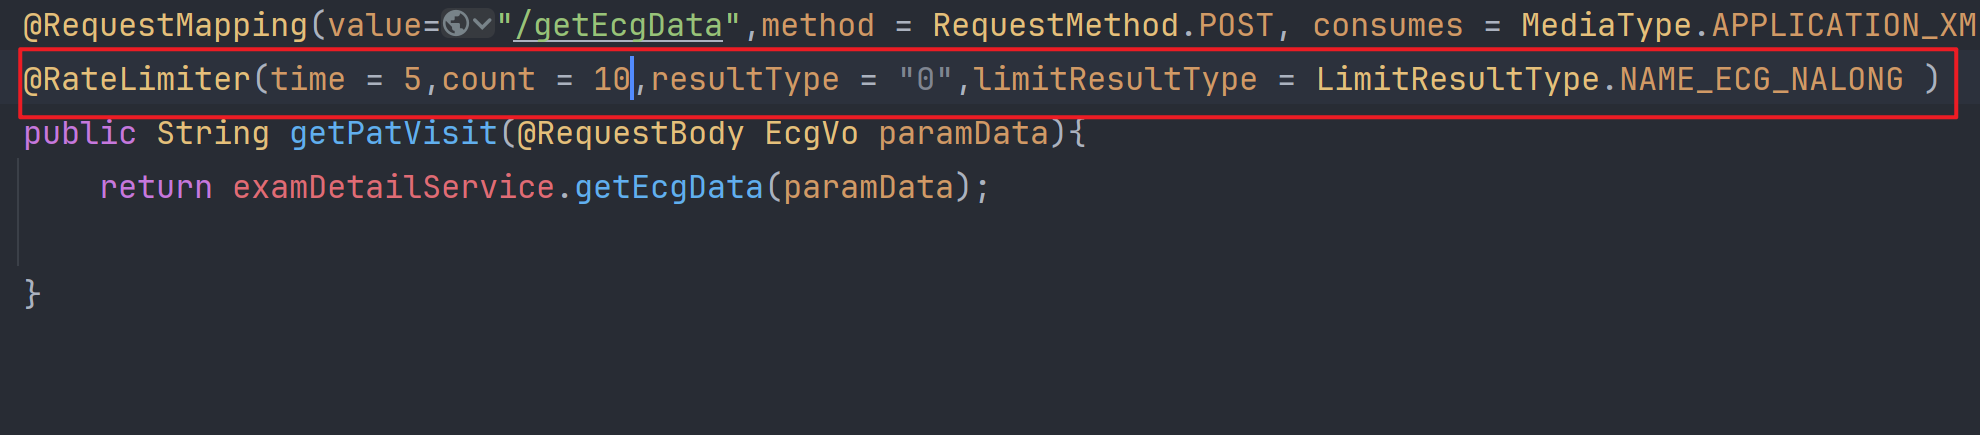The image size is (1980, 435).
Task: Click the globe icon before /getEcgData
Action: (x=456, y=23)
